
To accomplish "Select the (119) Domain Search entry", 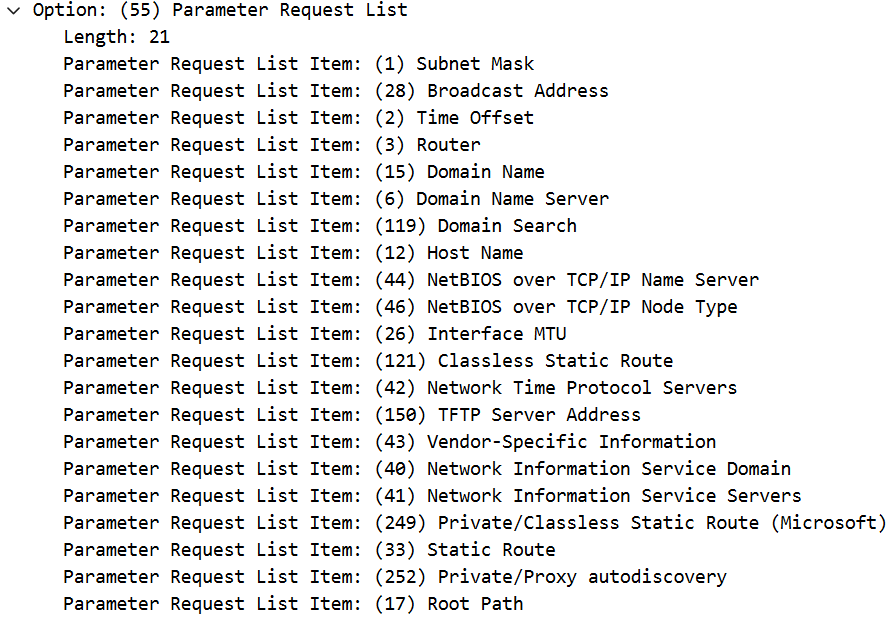I will pos(319,226).
